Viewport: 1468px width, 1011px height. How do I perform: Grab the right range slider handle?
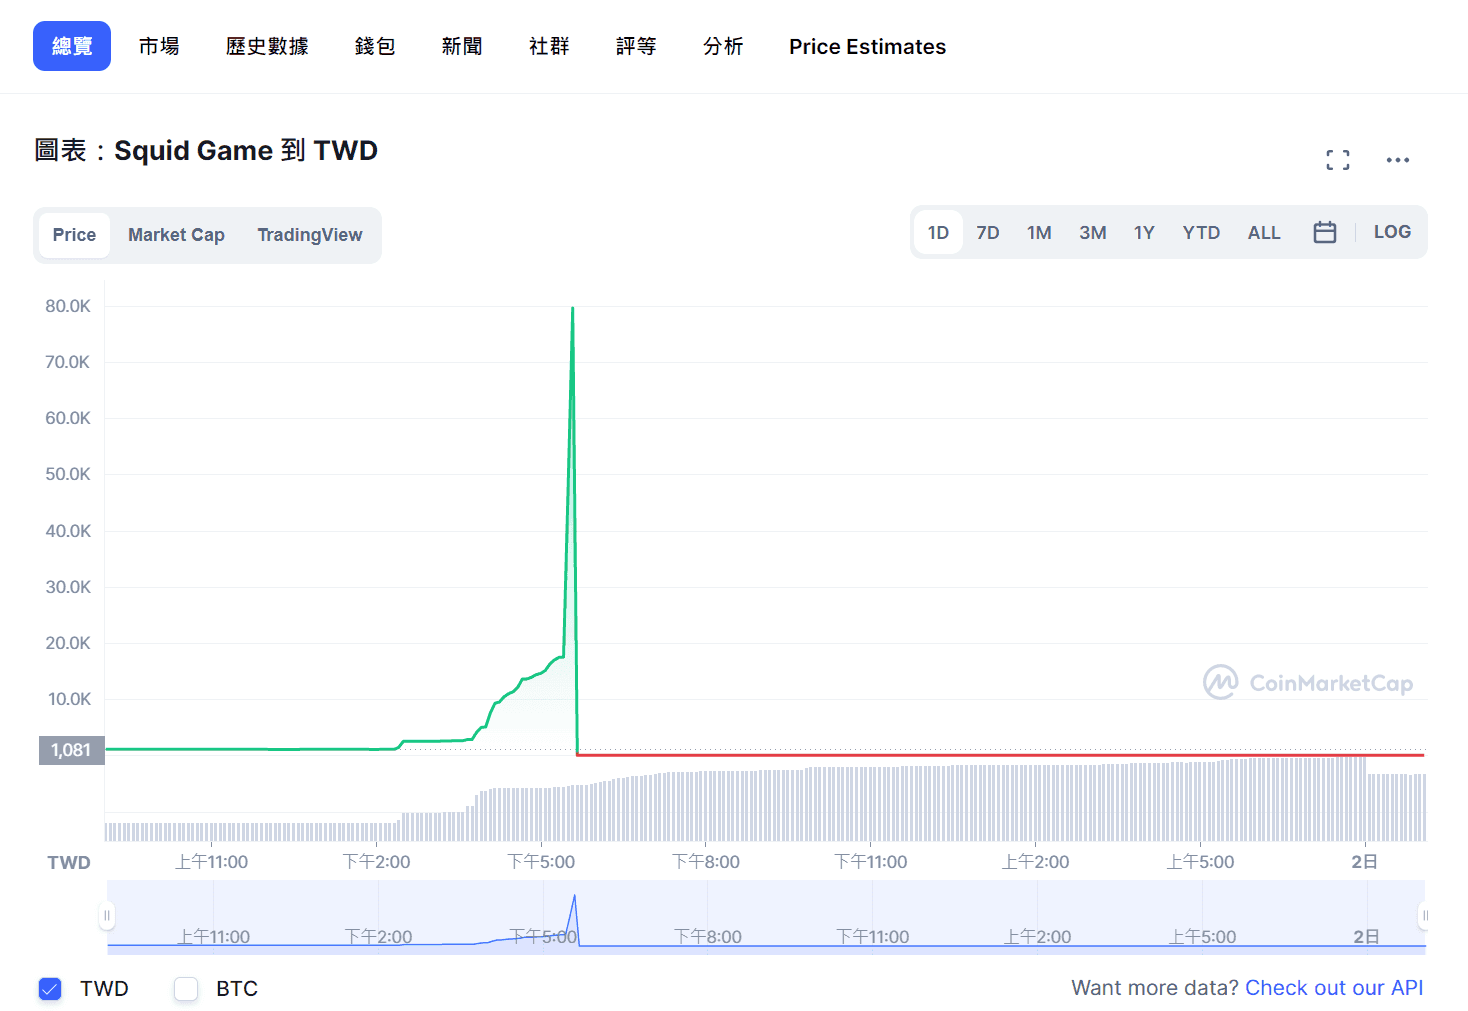1425,915
